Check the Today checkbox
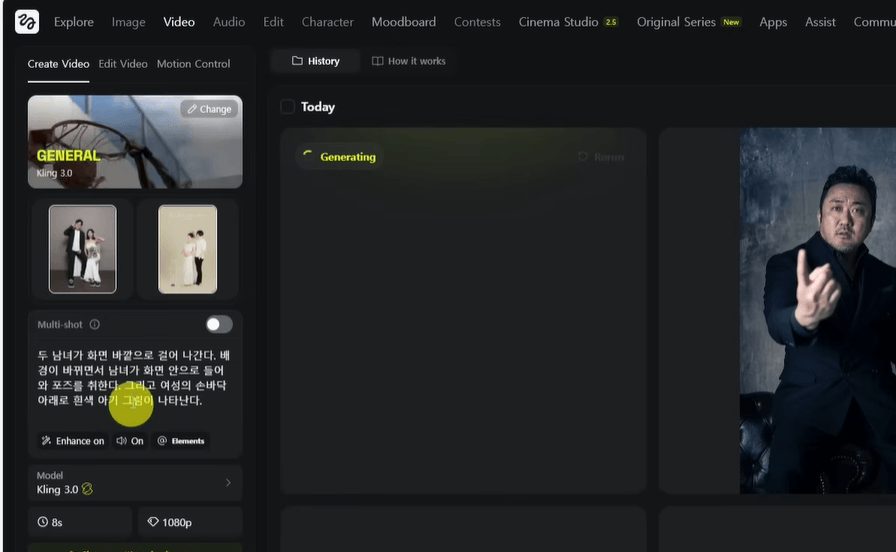Image resolution: width=896 pixels, height=552 pixels. [x=287, y=107]
